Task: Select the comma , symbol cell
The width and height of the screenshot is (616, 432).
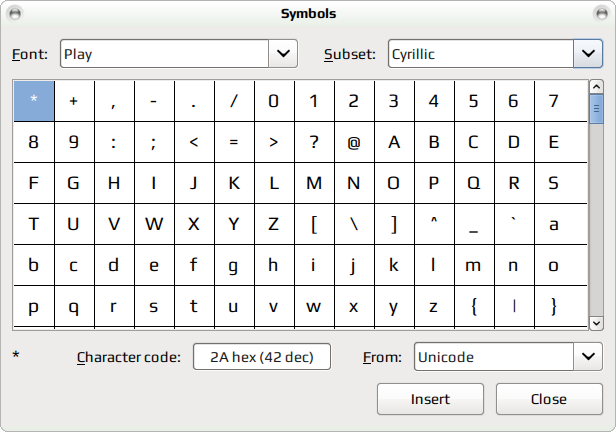Action: (114, 101)
